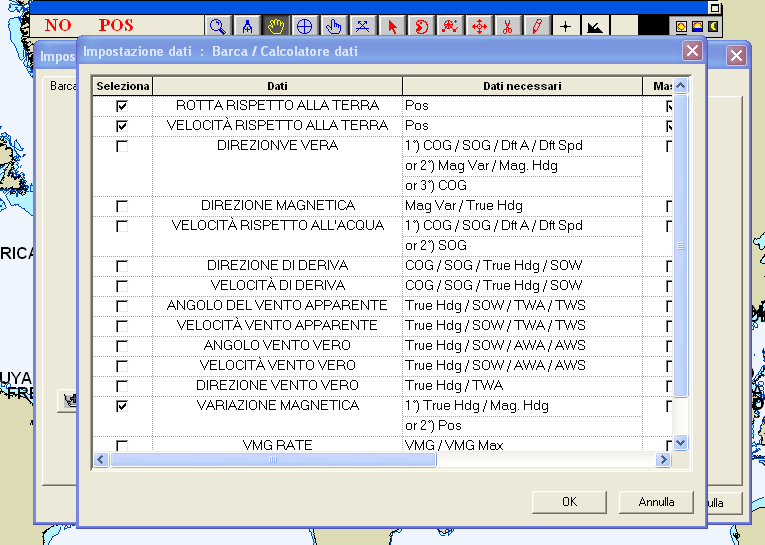Click the red POS status text
Viewport: 765px width, 545px height.
click(x=116, y=25)
